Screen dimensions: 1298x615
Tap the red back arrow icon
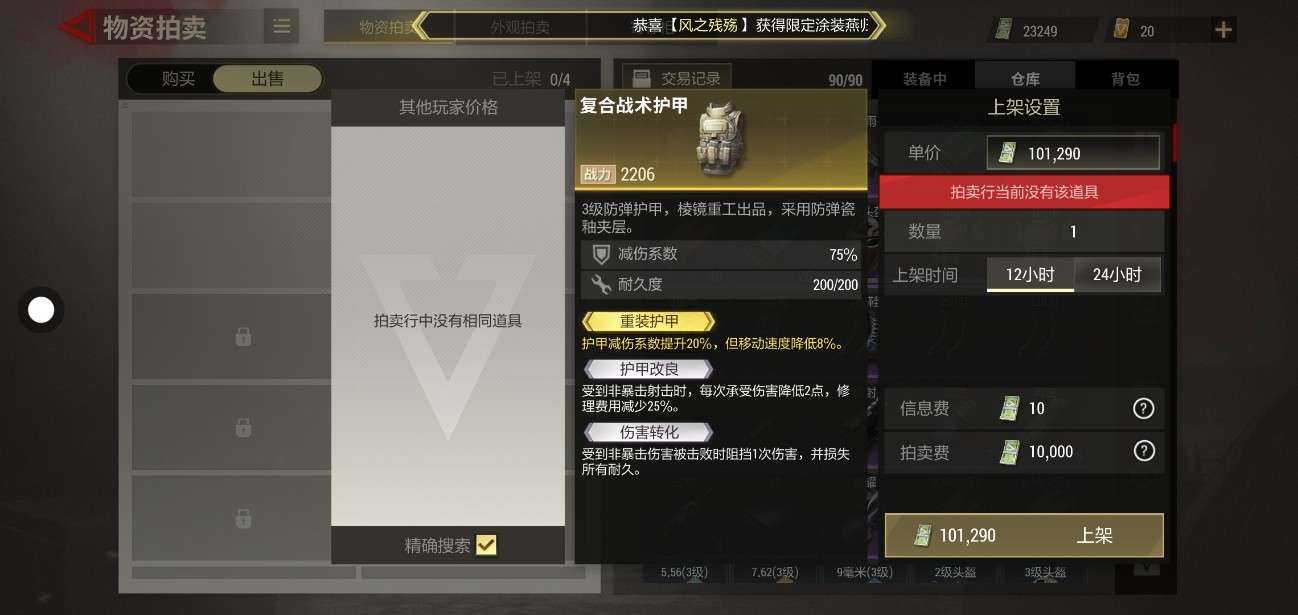click(x=77, y=27)
